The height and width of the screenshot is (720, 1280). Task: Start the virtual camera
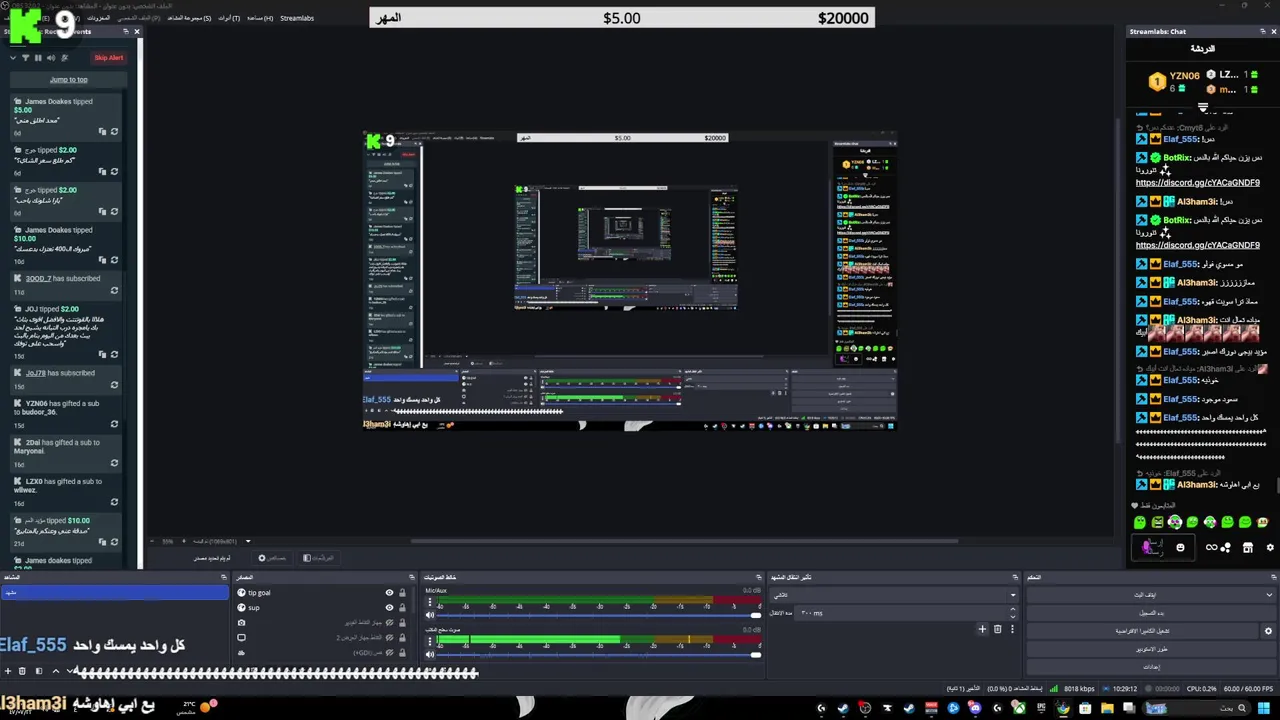click(1144, 631)
